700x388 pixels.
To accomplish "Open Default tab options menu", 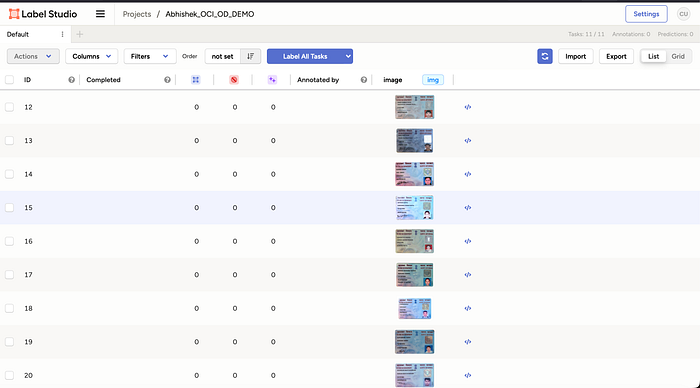I will [x=62, y=34].
